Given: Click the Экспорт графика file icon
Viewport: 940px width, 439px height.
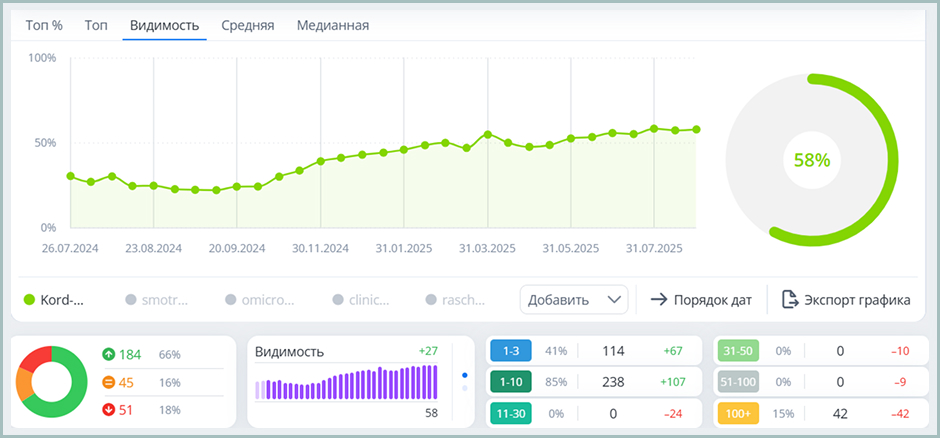Looking at the screenshot, I should click(x=790, y=299).
